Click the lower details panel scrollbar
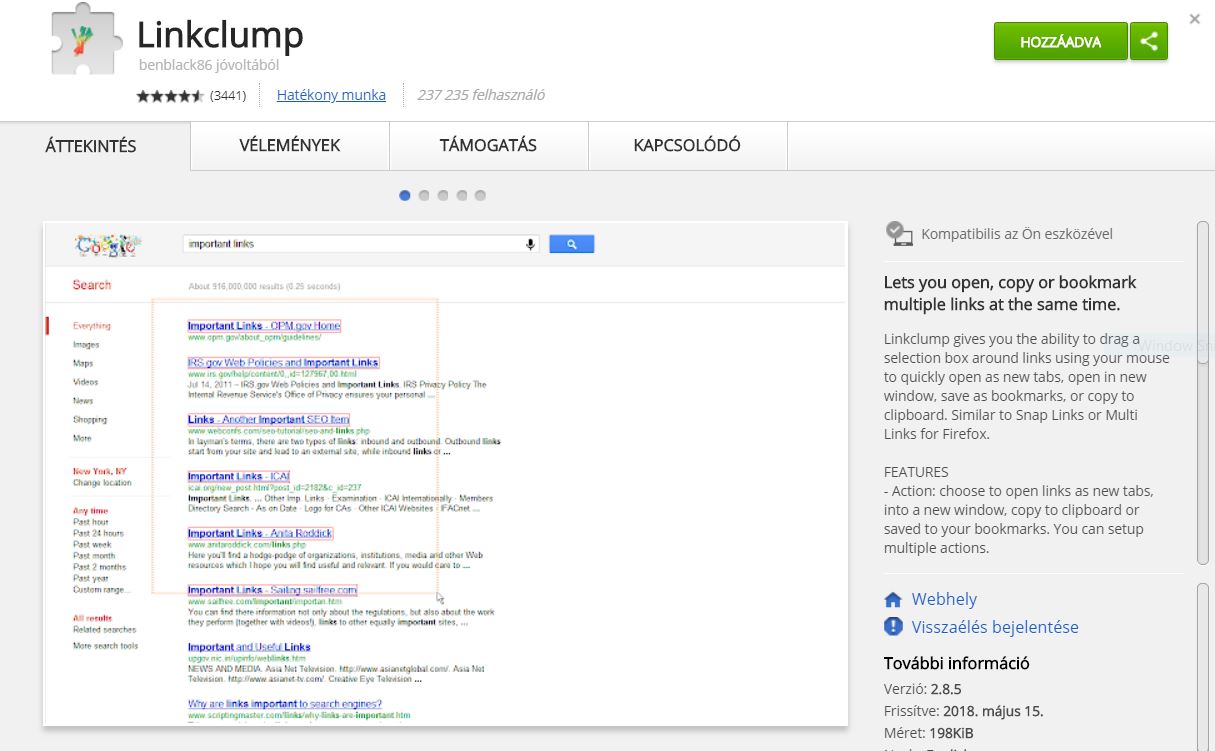Viewport: 1215px width, 751px height. (x=1203, y=668)
